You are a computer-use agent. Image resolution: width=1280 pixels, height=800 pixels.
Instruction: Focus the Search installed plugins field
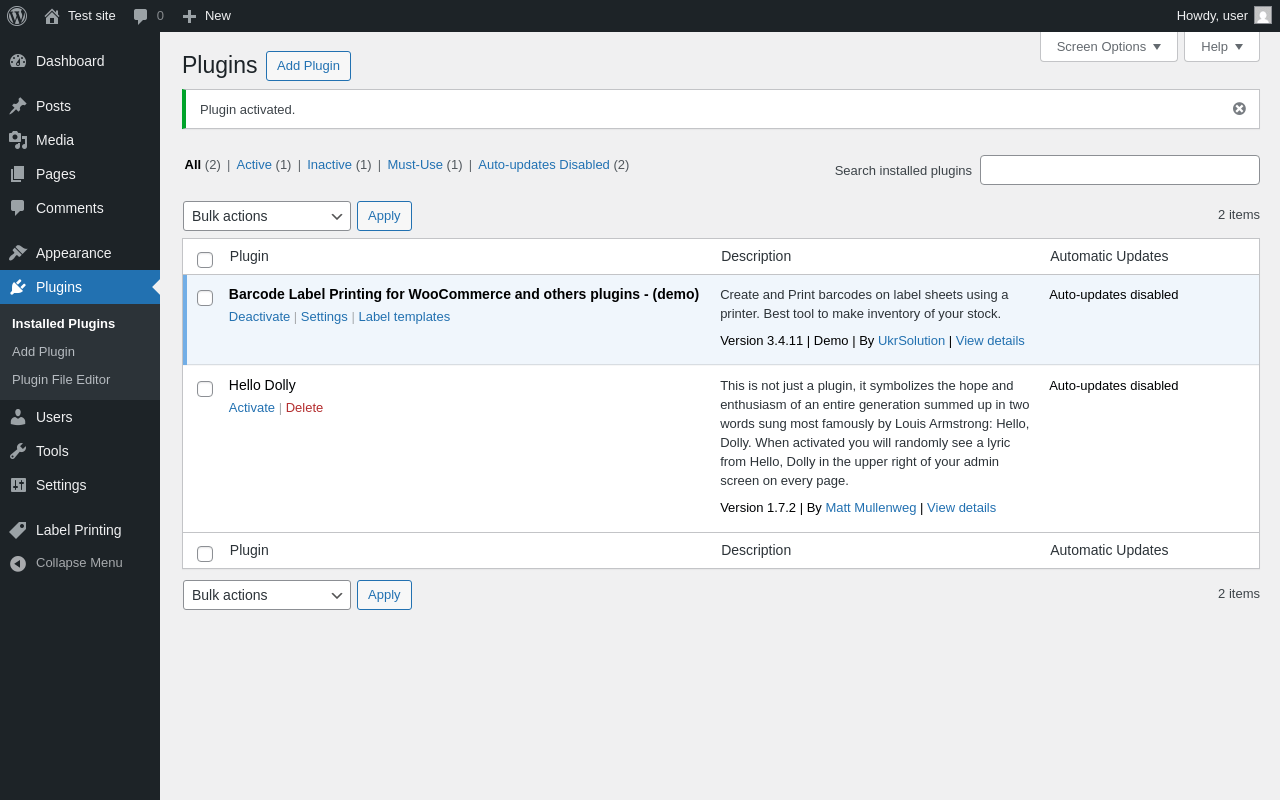[1119, 170]
